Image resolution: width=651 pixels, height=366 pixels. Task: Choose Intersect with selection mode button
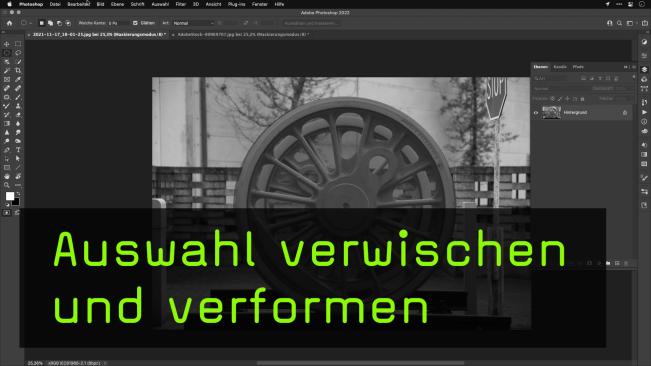pyautogui.click(x=69, y=23)
